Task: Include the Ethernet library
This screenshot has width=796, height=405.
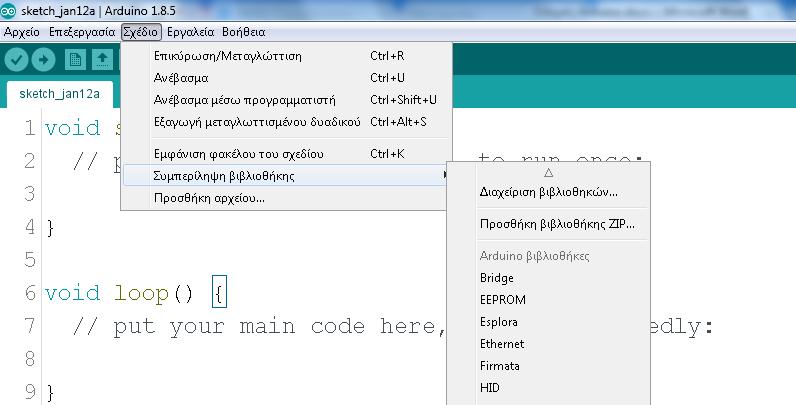Action: pos(549,344)
